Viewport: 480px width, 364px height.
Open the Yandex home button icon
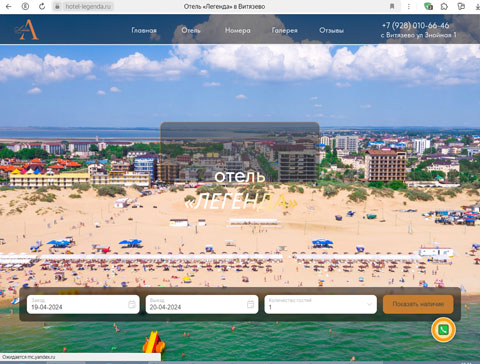(25, 6)
